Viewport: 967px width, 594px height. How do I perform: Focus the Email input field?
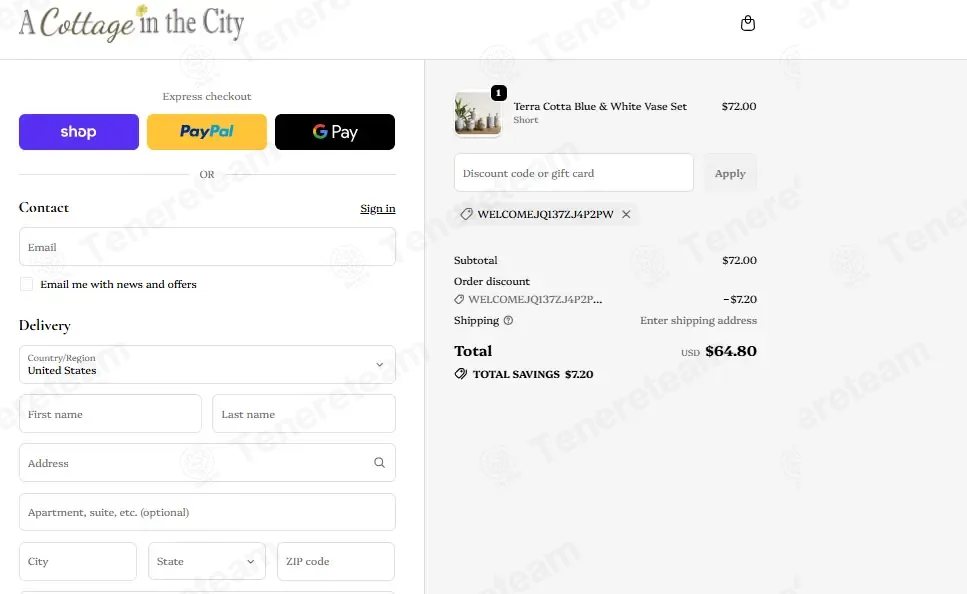tap(207, 247)
